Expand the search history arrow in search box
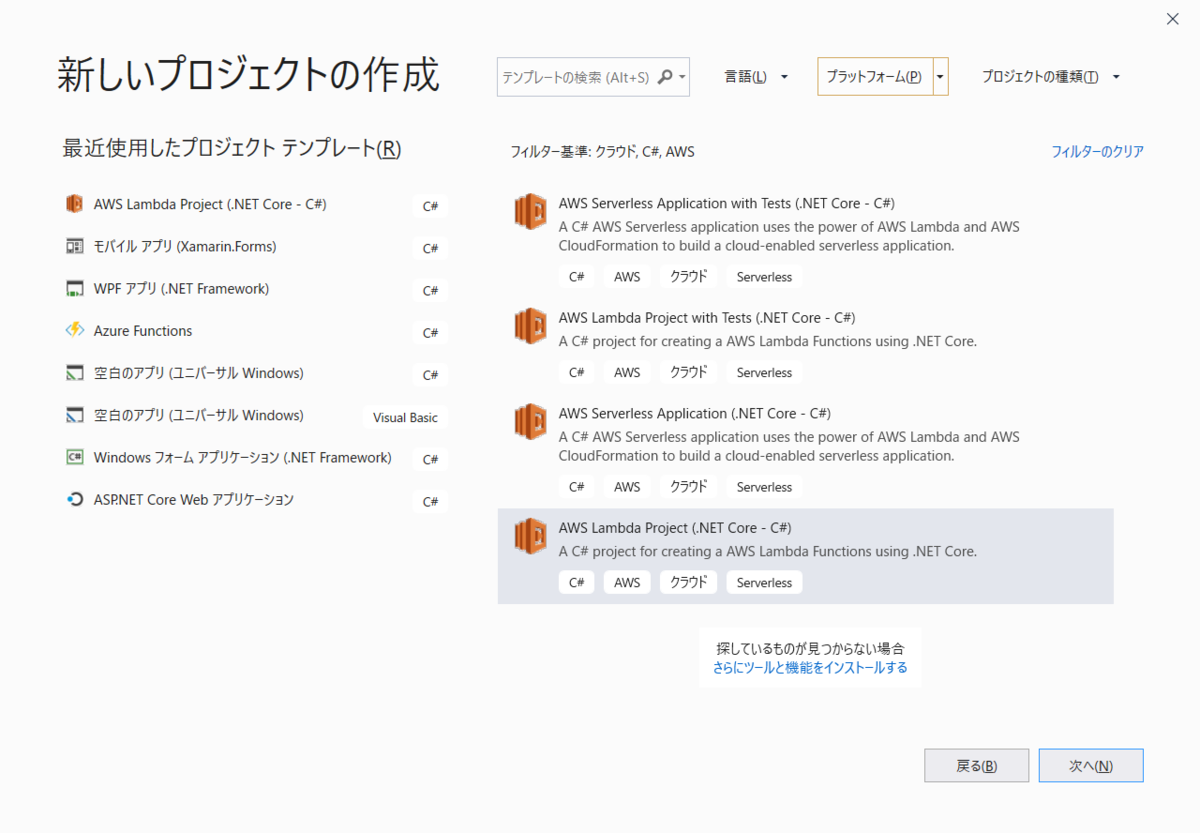Screen dimensions: 1200x833 pyautogui.click(x=682, y=77)
